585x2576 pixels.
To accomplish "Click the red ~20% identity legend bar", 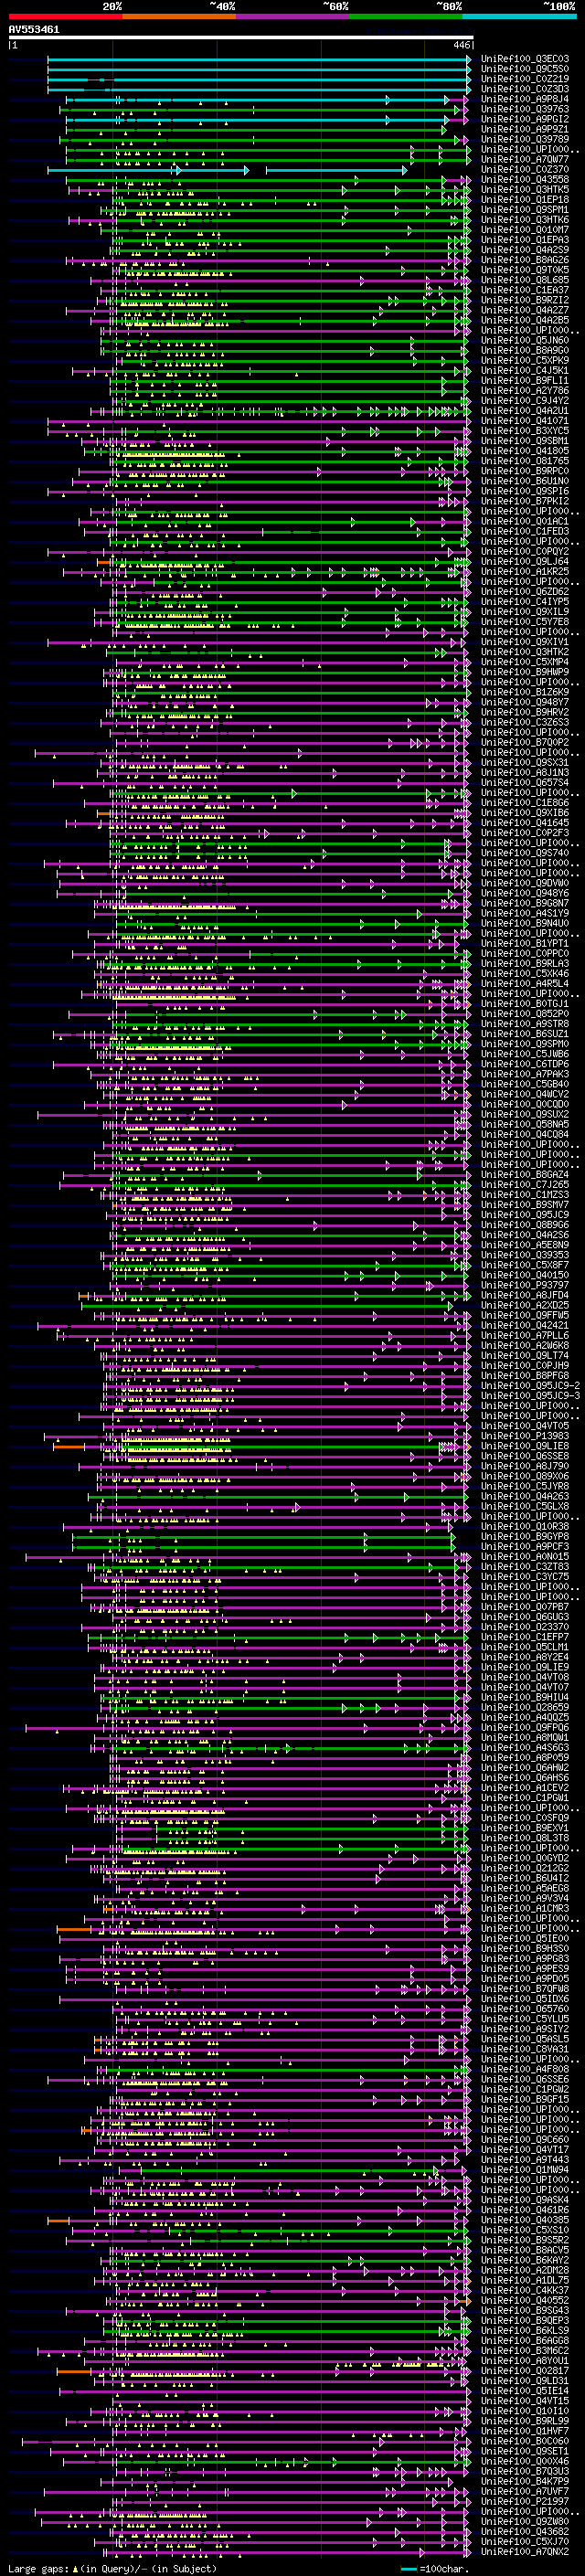I will [65, 16].
